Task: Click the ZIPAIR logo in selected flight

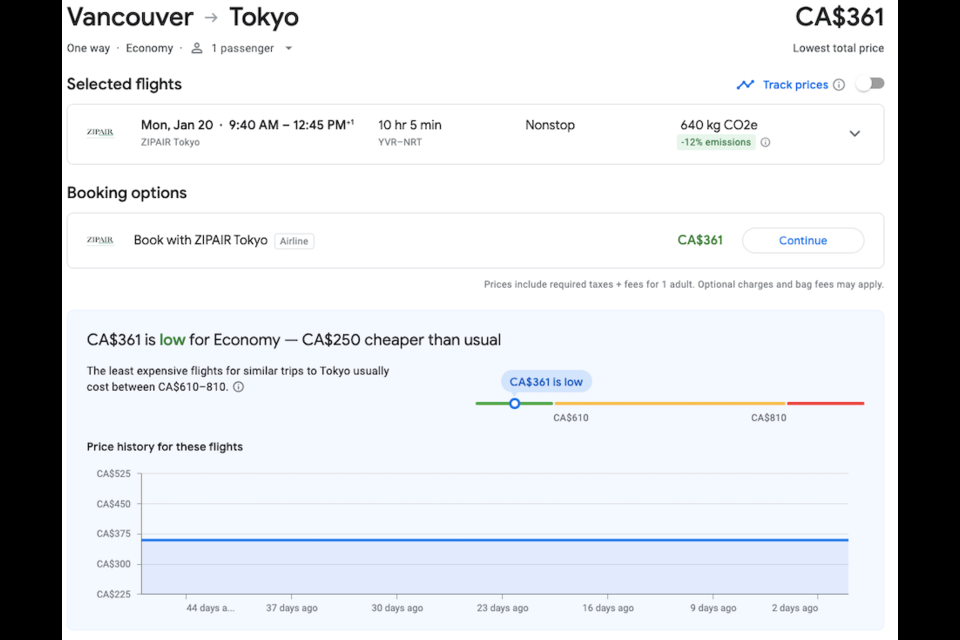Action: [100, 132]
